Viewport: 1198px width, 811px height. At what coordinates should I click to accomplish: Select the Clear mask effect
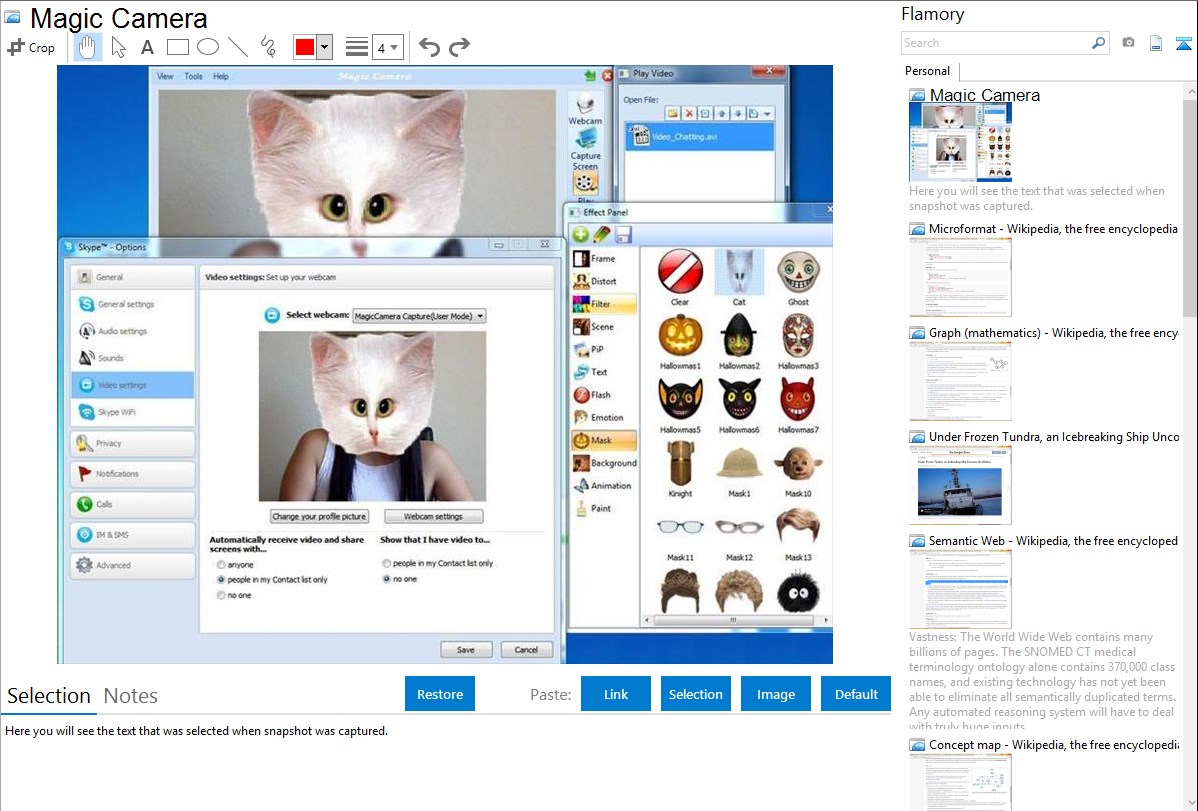680,277
